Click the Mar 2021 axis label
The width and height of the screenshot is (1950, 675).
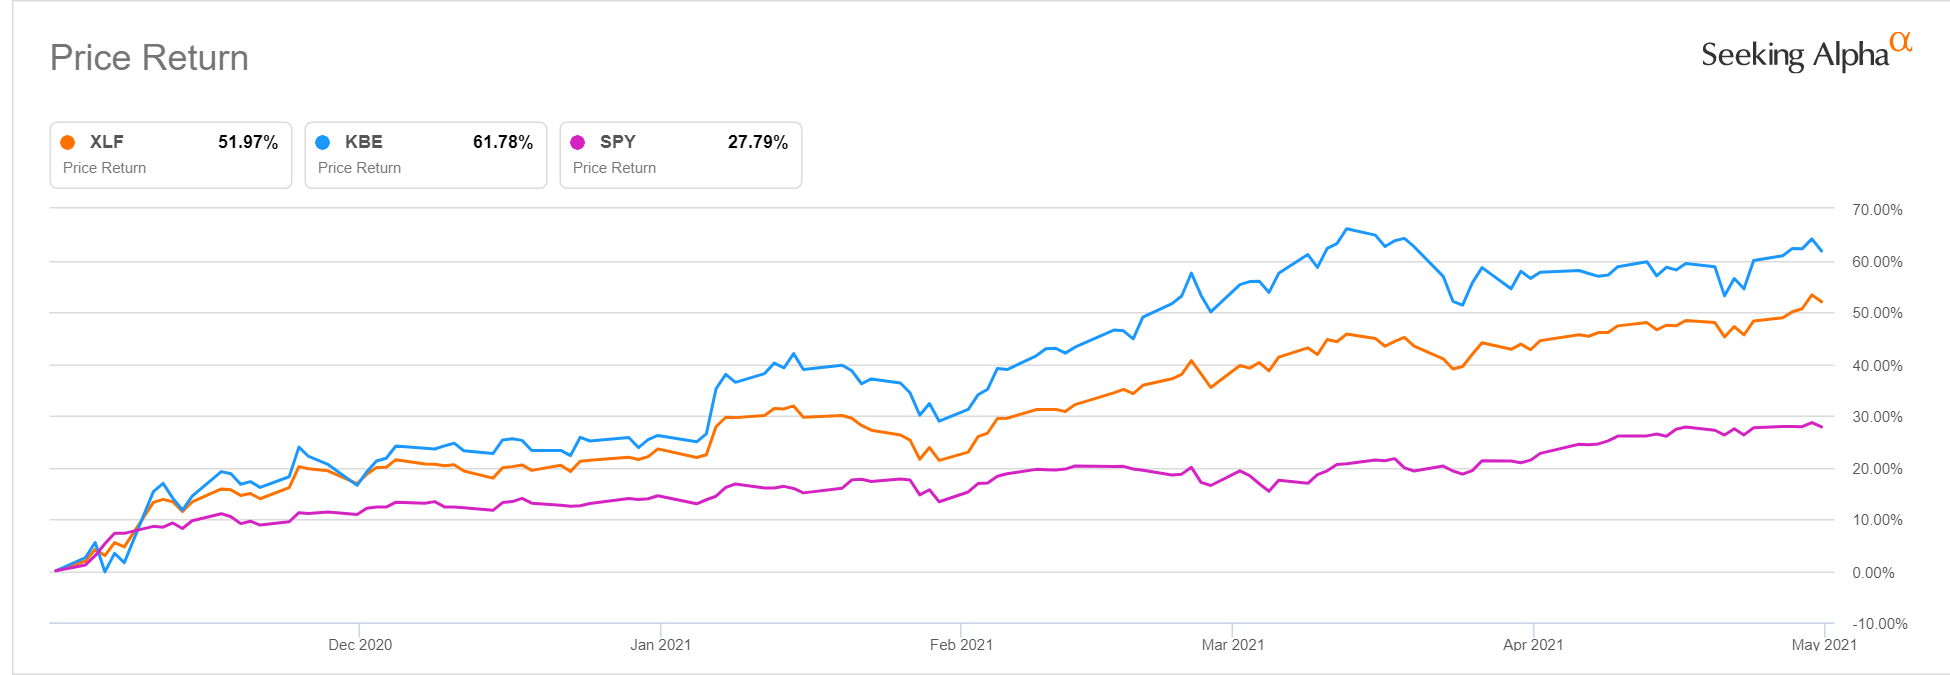[x=1232, y=645]
